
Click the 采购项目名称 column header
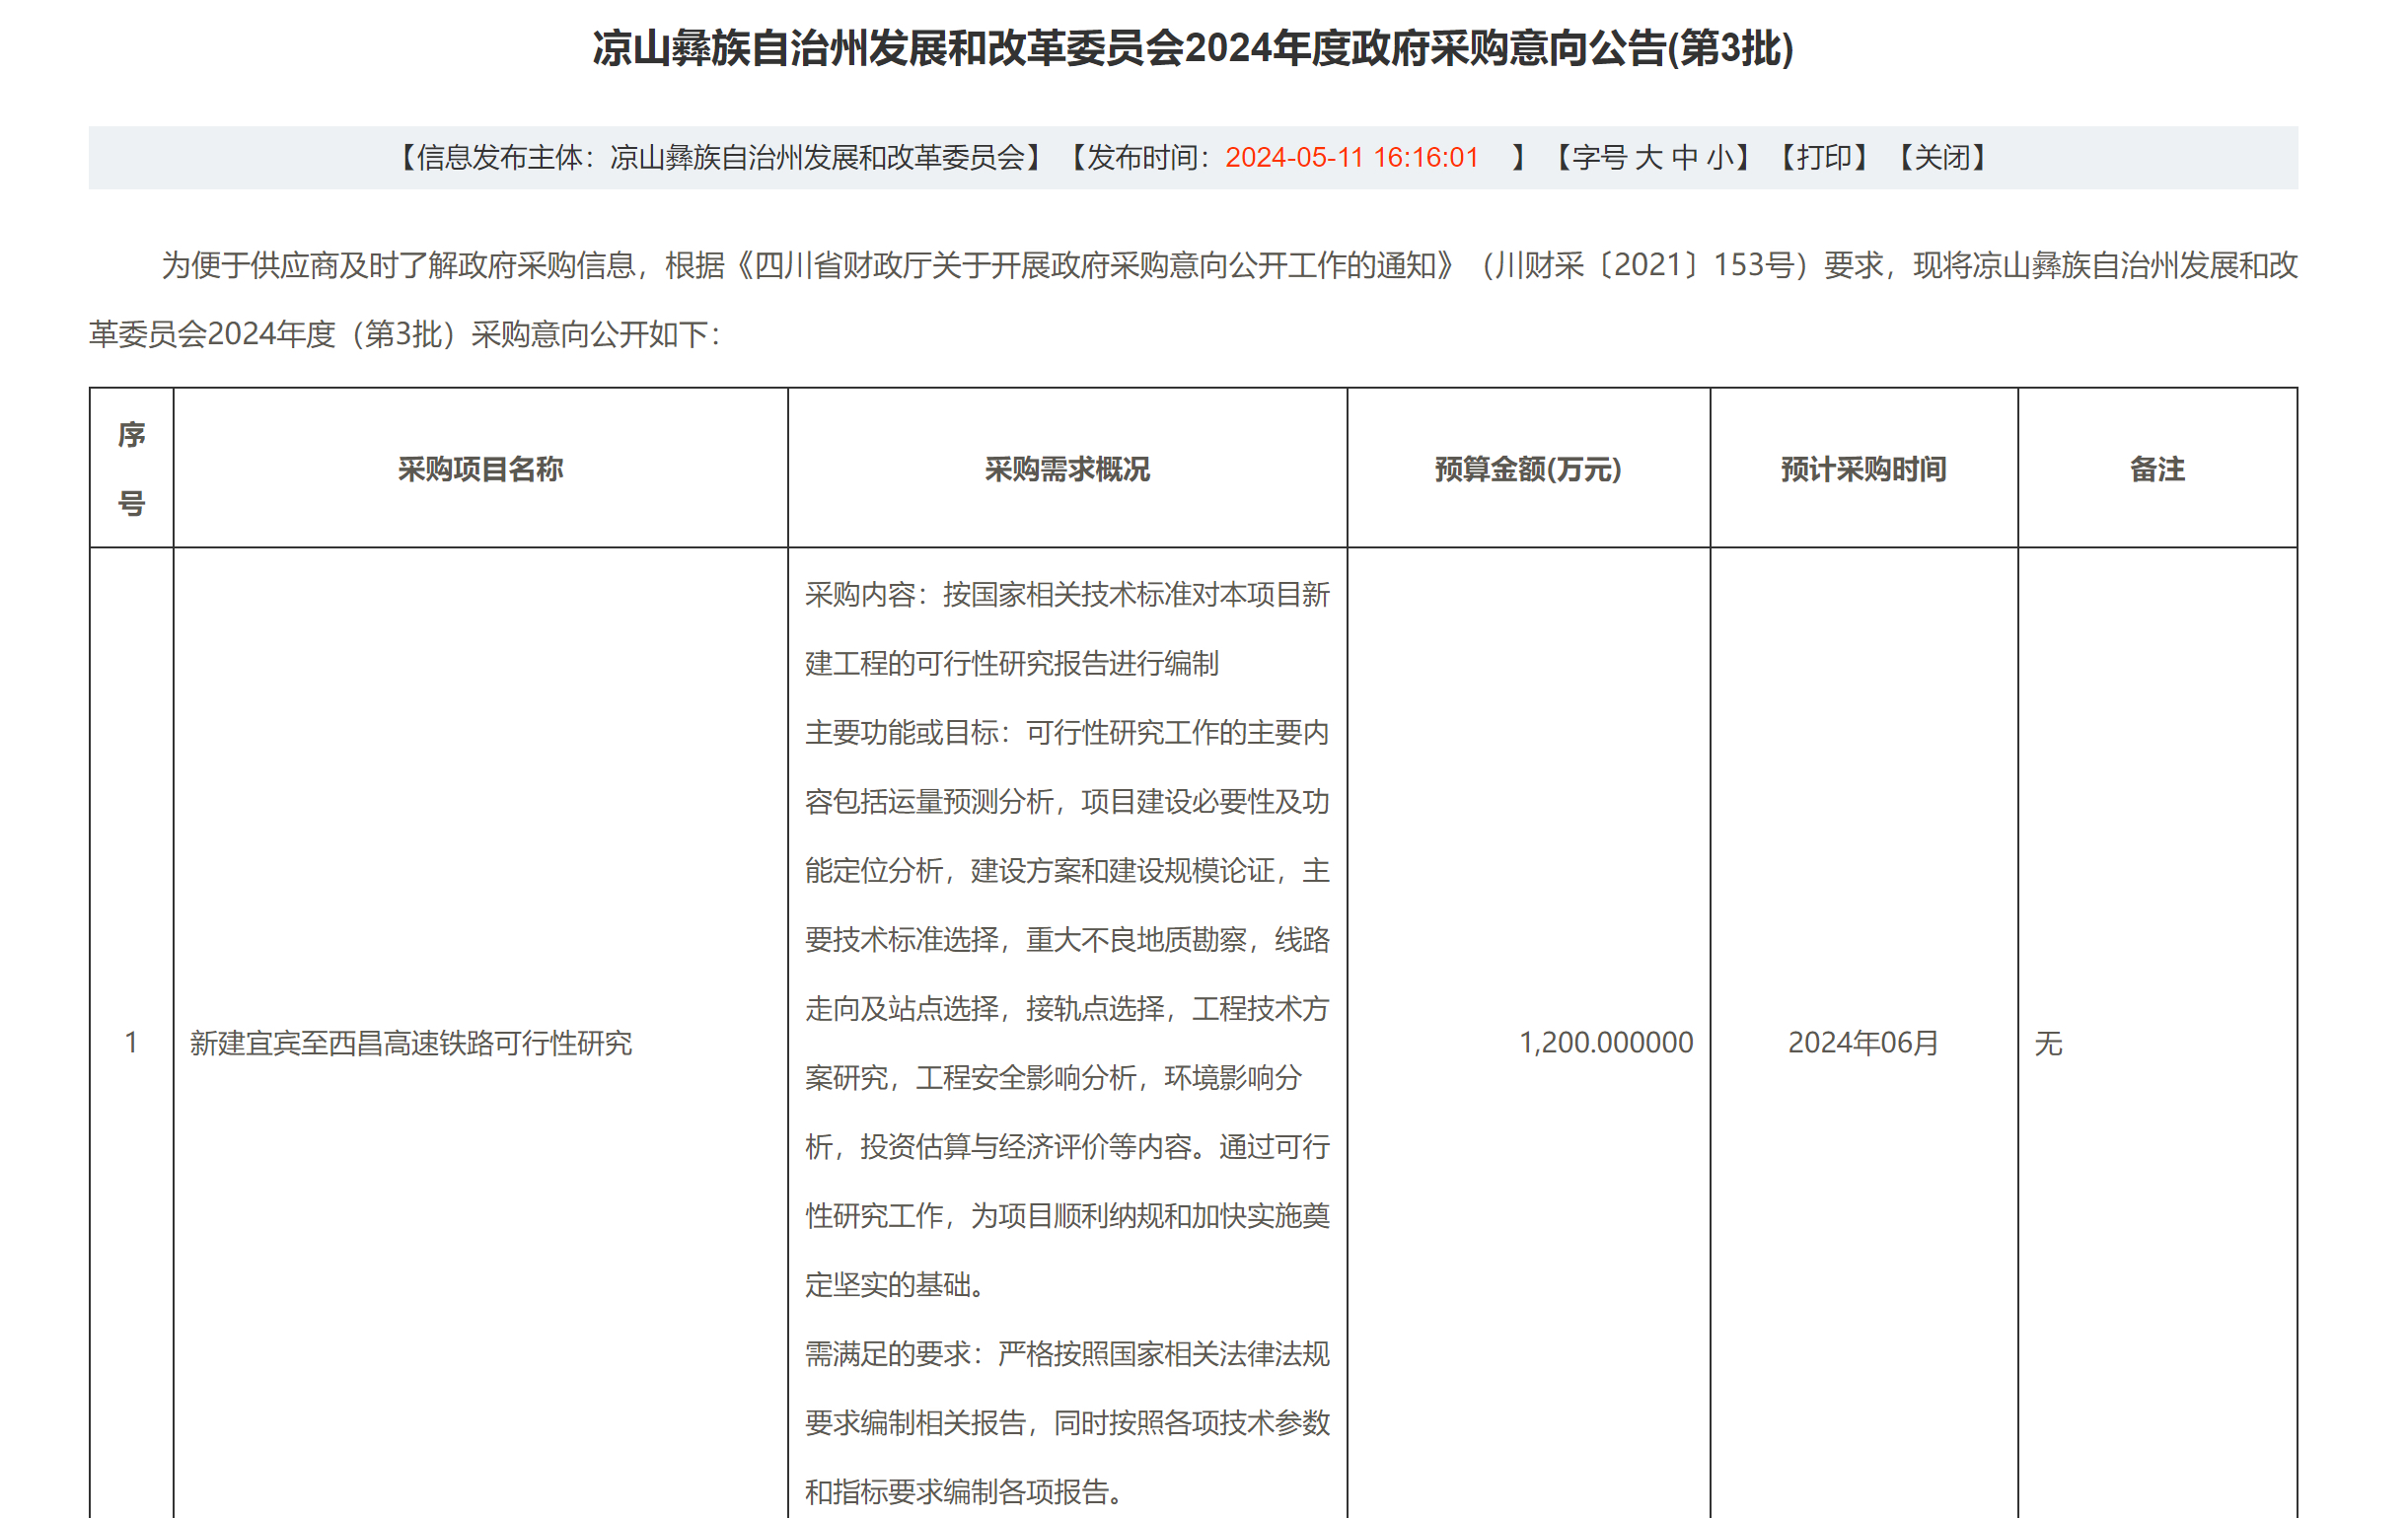tap(480, 469)
